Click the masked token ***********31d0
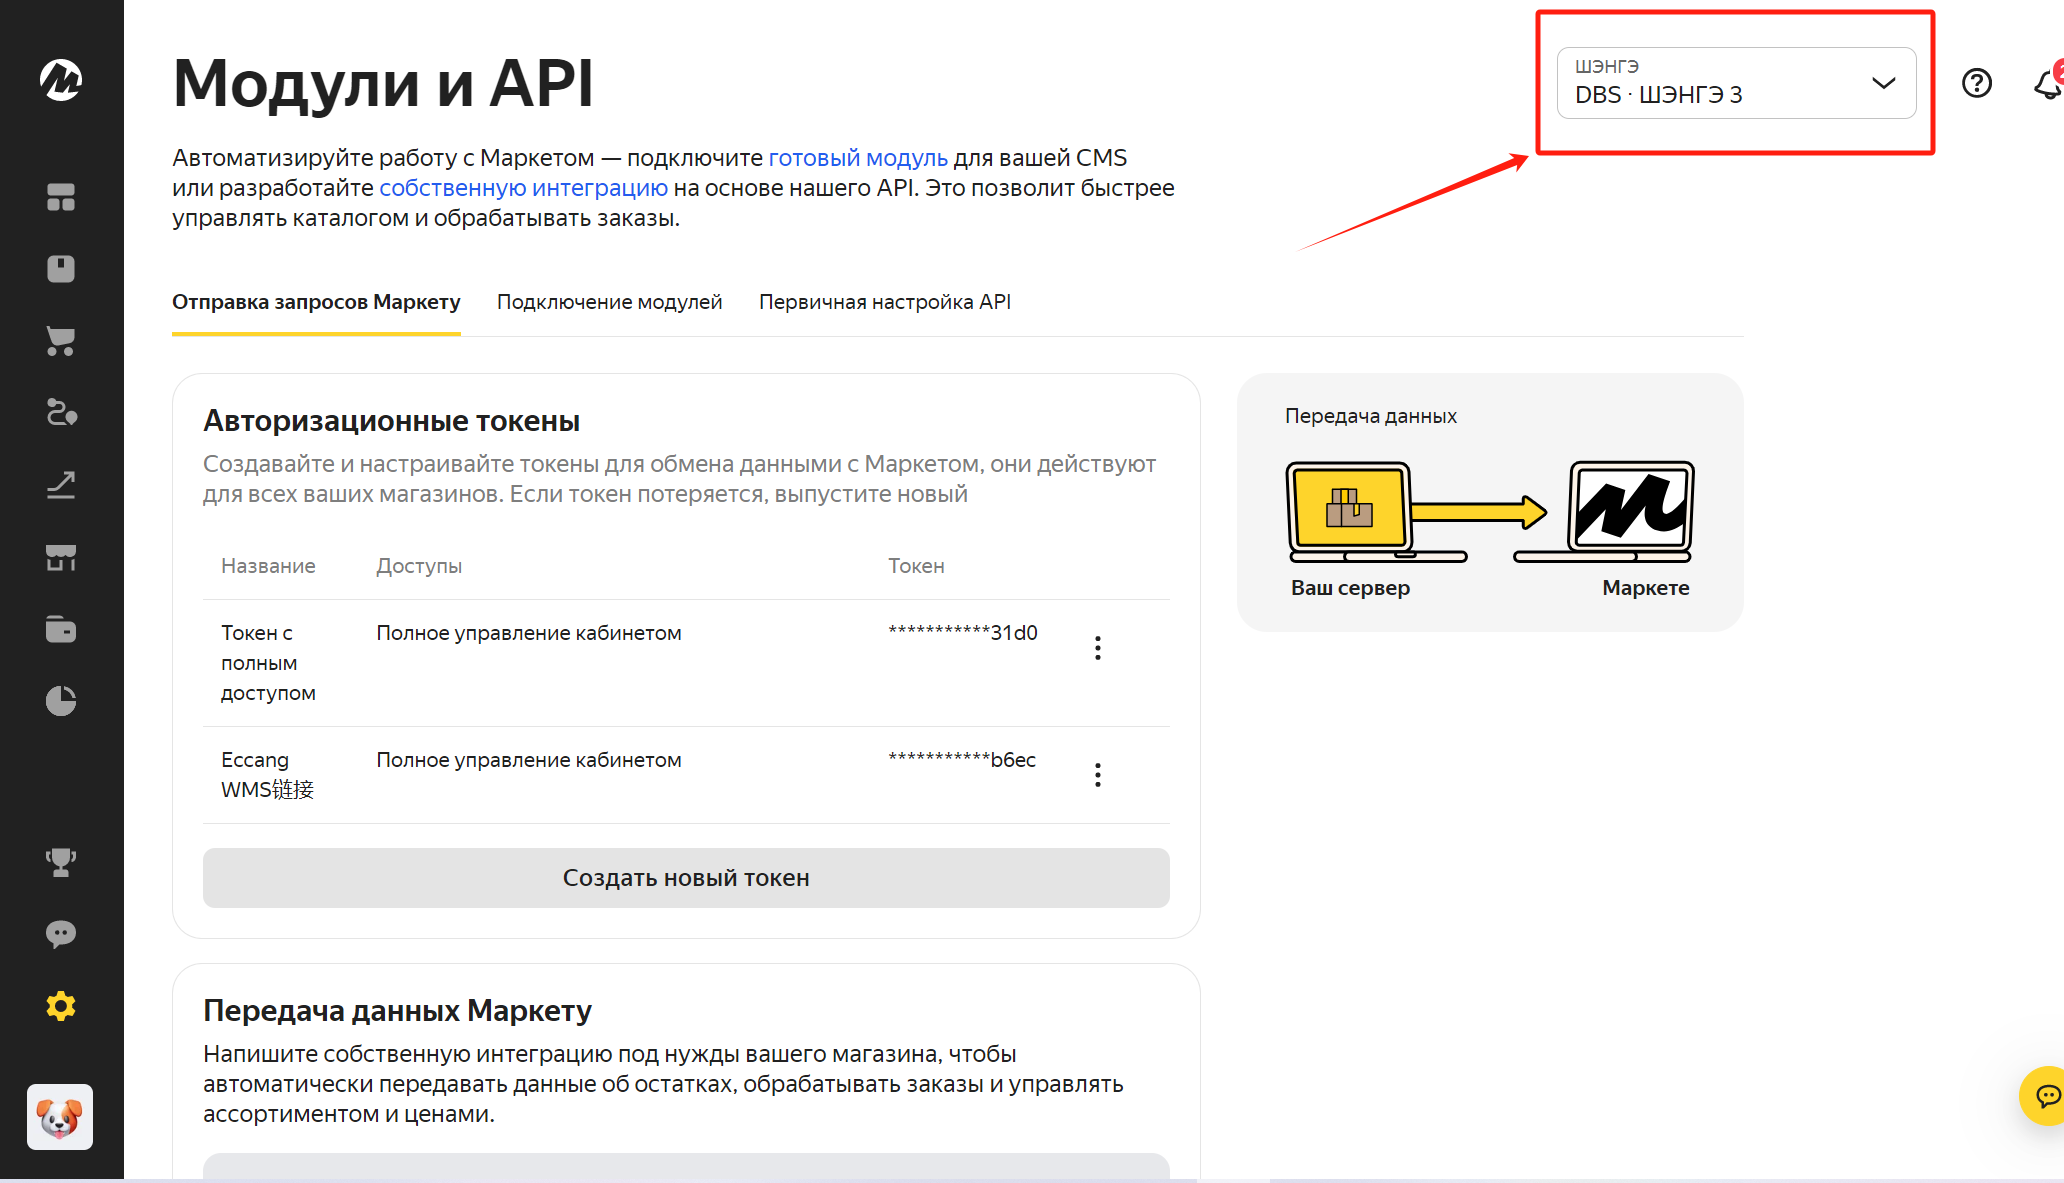This screenshot has height=1183, width=2064. (963, 632)
